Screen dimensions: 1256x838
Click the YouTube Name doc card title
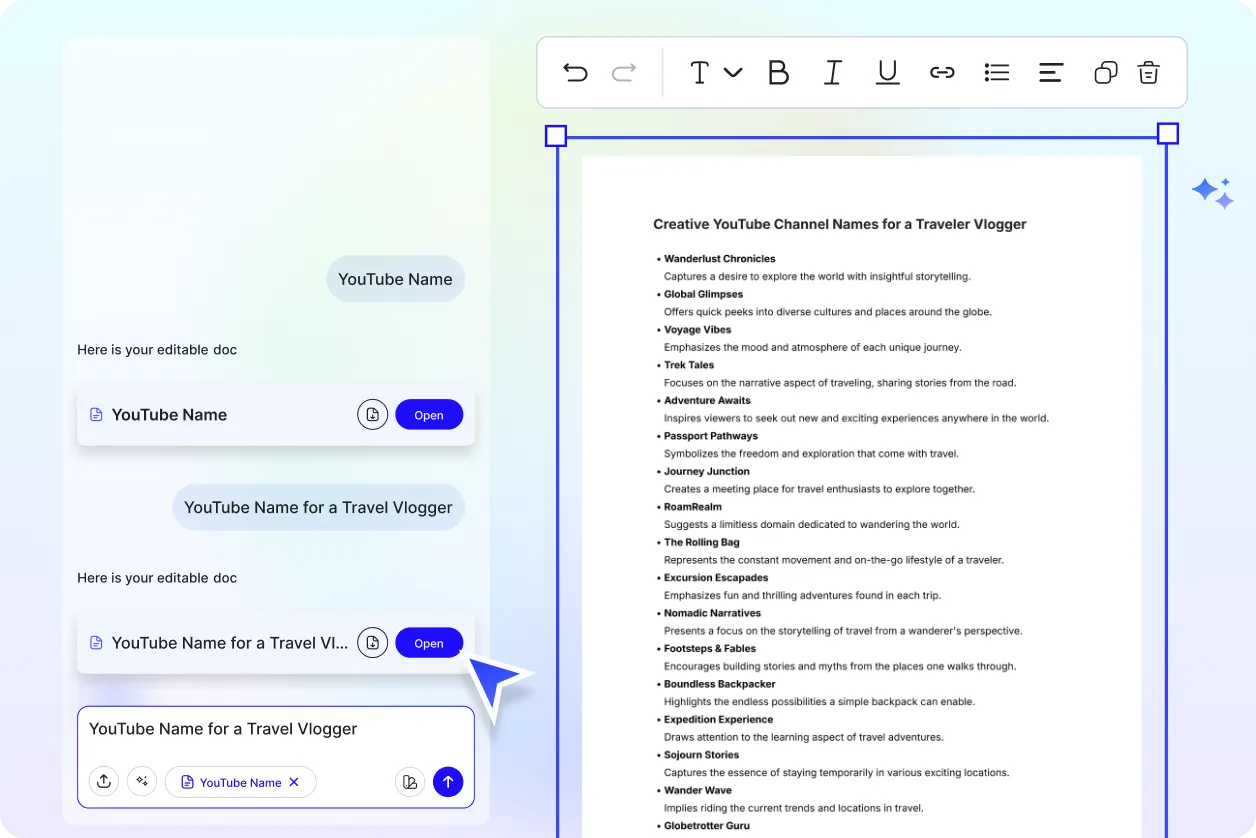[x=169, y=415]
